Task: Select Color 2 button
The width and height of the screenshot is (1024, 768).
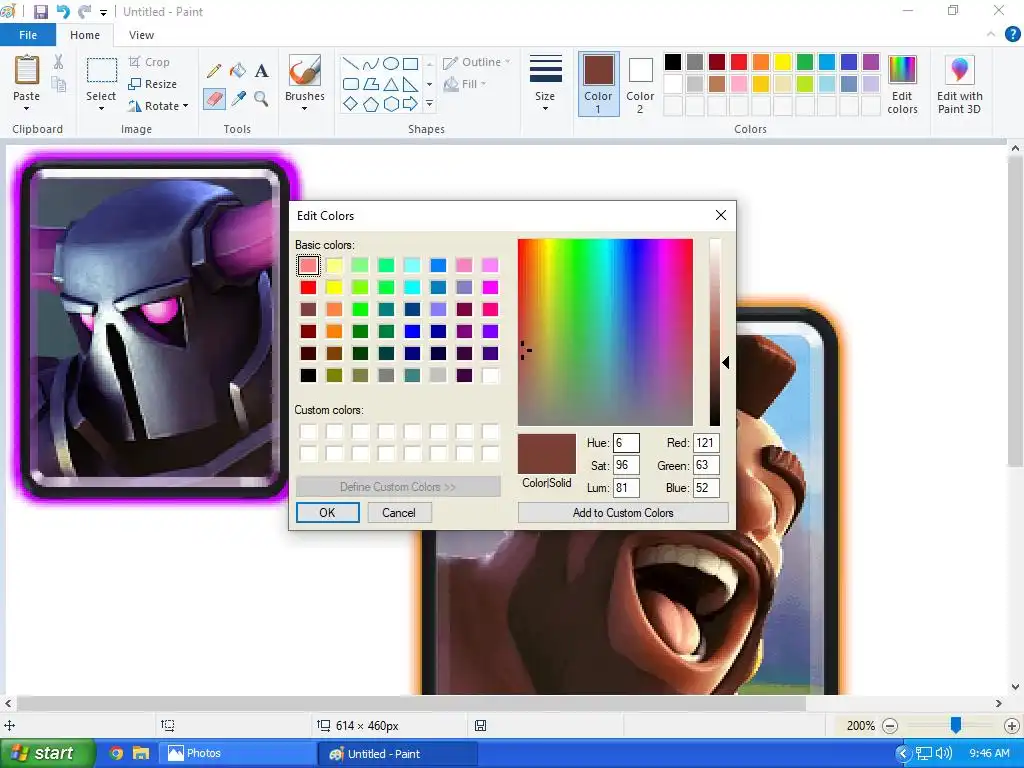Action: click(x=640, y=84)
